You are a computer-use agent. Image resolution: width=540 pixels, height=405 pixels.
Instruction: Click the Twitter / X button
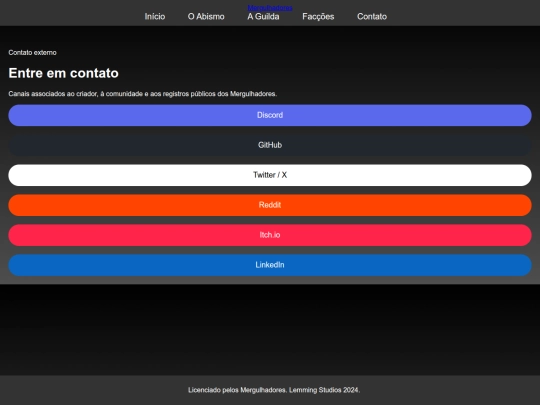click(270, 175)
